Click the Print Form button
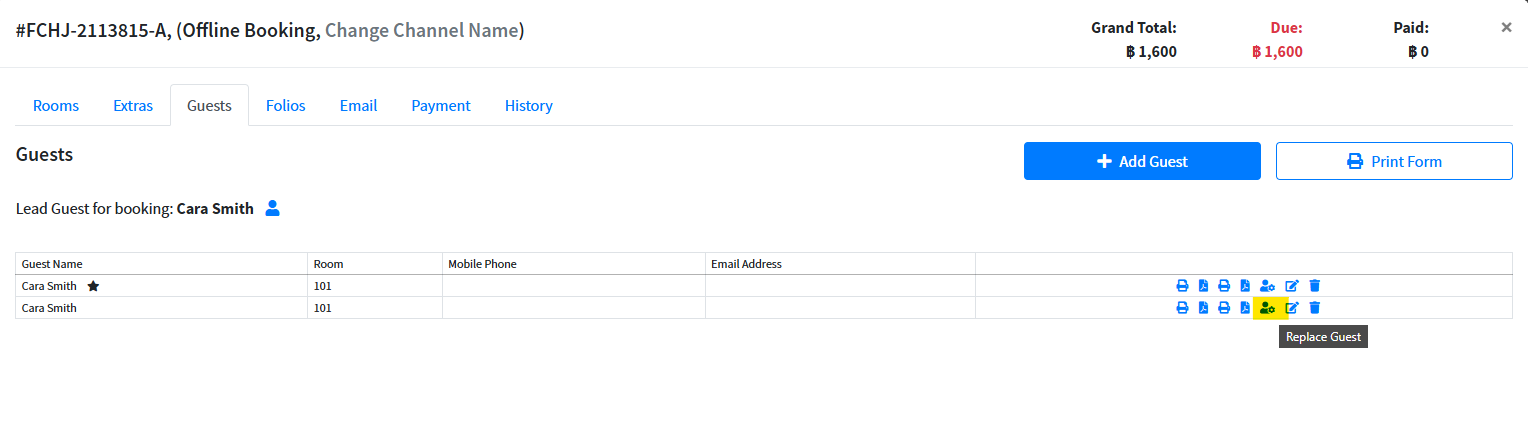Viewport: 1528px width, 437px height. point(1394,161)
